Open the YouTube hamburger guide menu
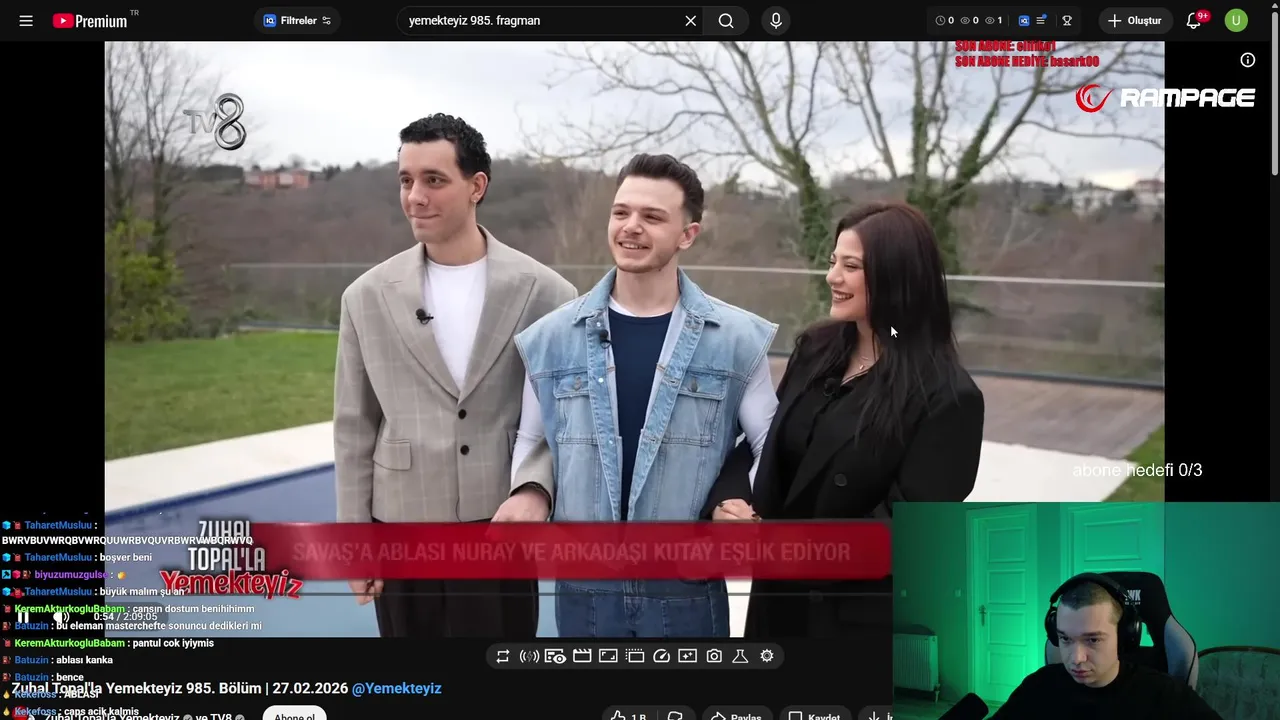1280x720 pixels. tap(26, 21)
